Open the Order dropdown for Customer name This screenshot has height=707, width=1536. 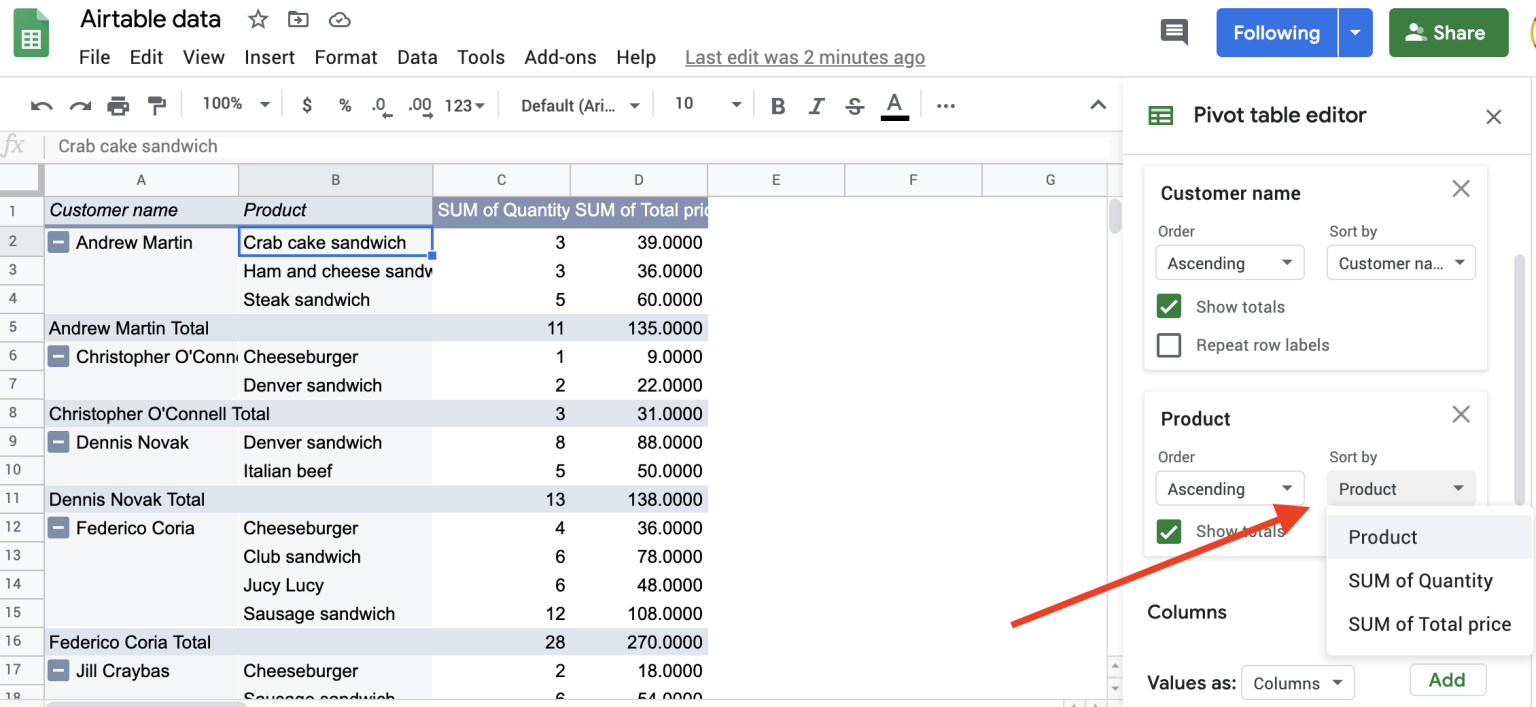point(1229,262)
